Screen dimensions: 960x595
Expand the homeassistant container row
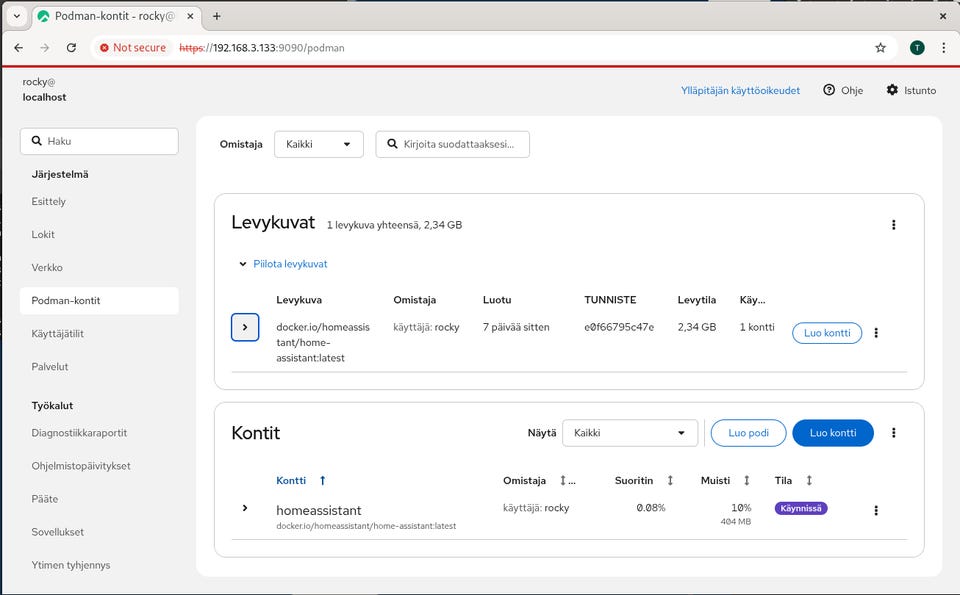[x=245, y=508]
